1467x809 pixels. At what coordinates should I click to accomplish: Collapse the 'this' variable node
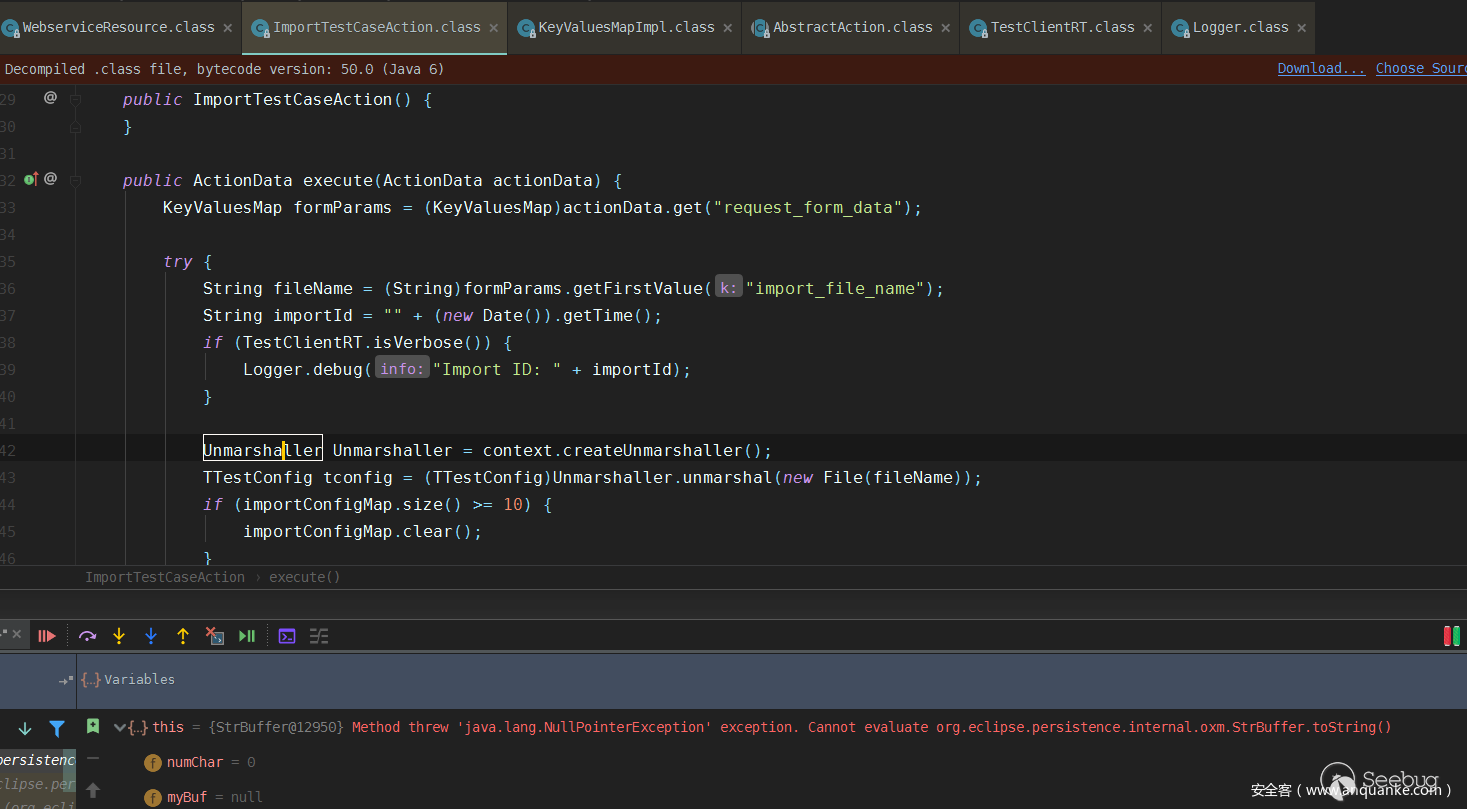tap(120, 728)
